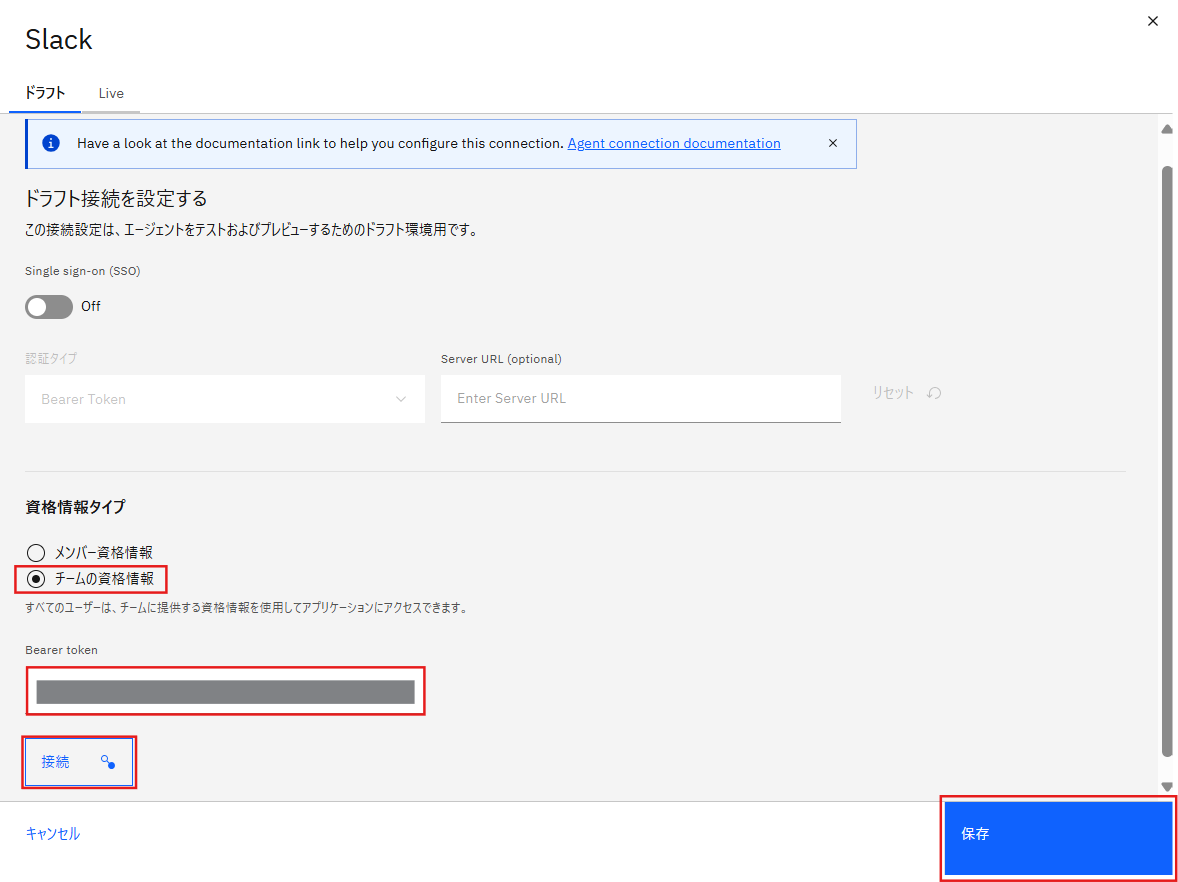Close the Slack dialog with X icon

click(x=1152, y=22)
